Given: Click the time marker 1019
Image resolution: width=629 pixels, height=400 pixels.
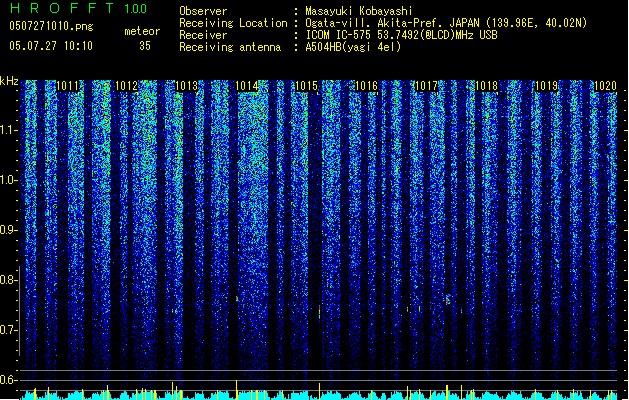Looking at the screenshot, I should 546,86.
